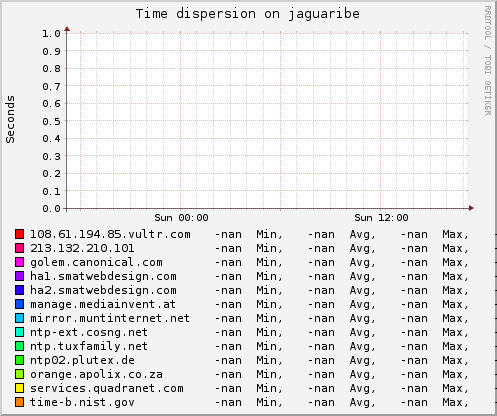This screenshot has width=497, height=416.
Task: Select the magenta swatch for golem.canonical.com
Action: coord(19,262)
